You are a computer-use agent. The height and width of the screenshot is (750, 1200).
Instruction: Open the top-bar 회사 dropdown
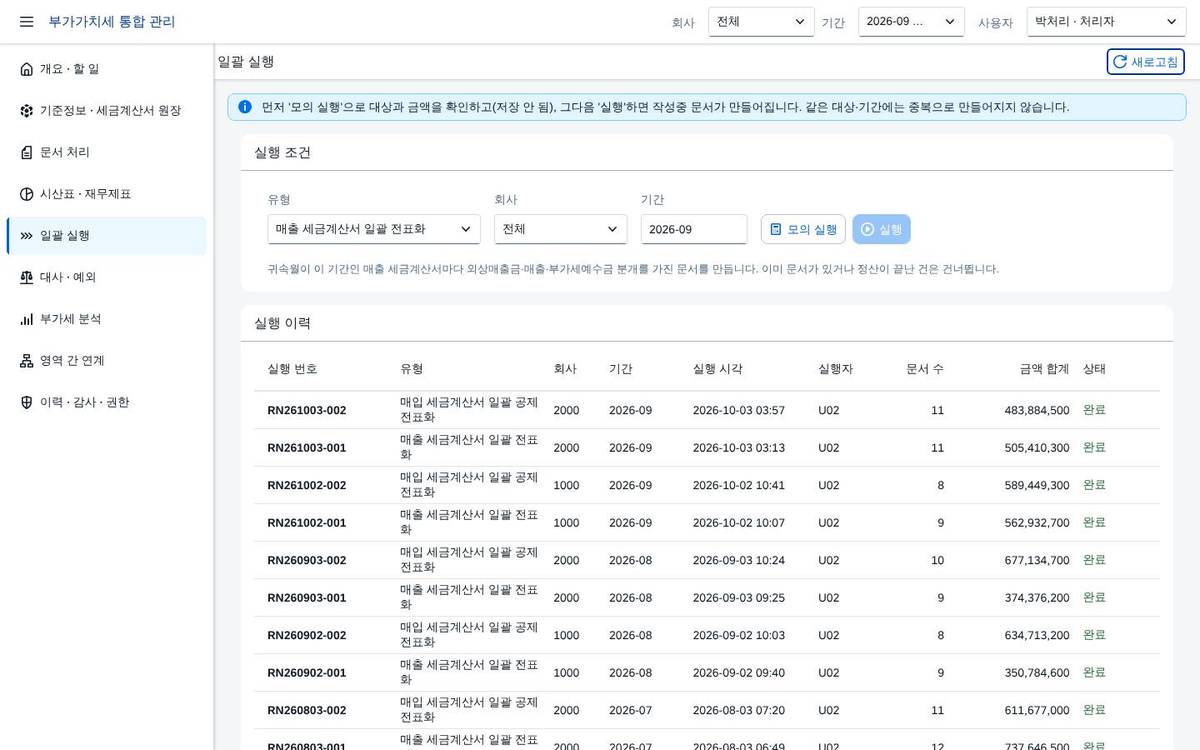[x=761, y=22]
